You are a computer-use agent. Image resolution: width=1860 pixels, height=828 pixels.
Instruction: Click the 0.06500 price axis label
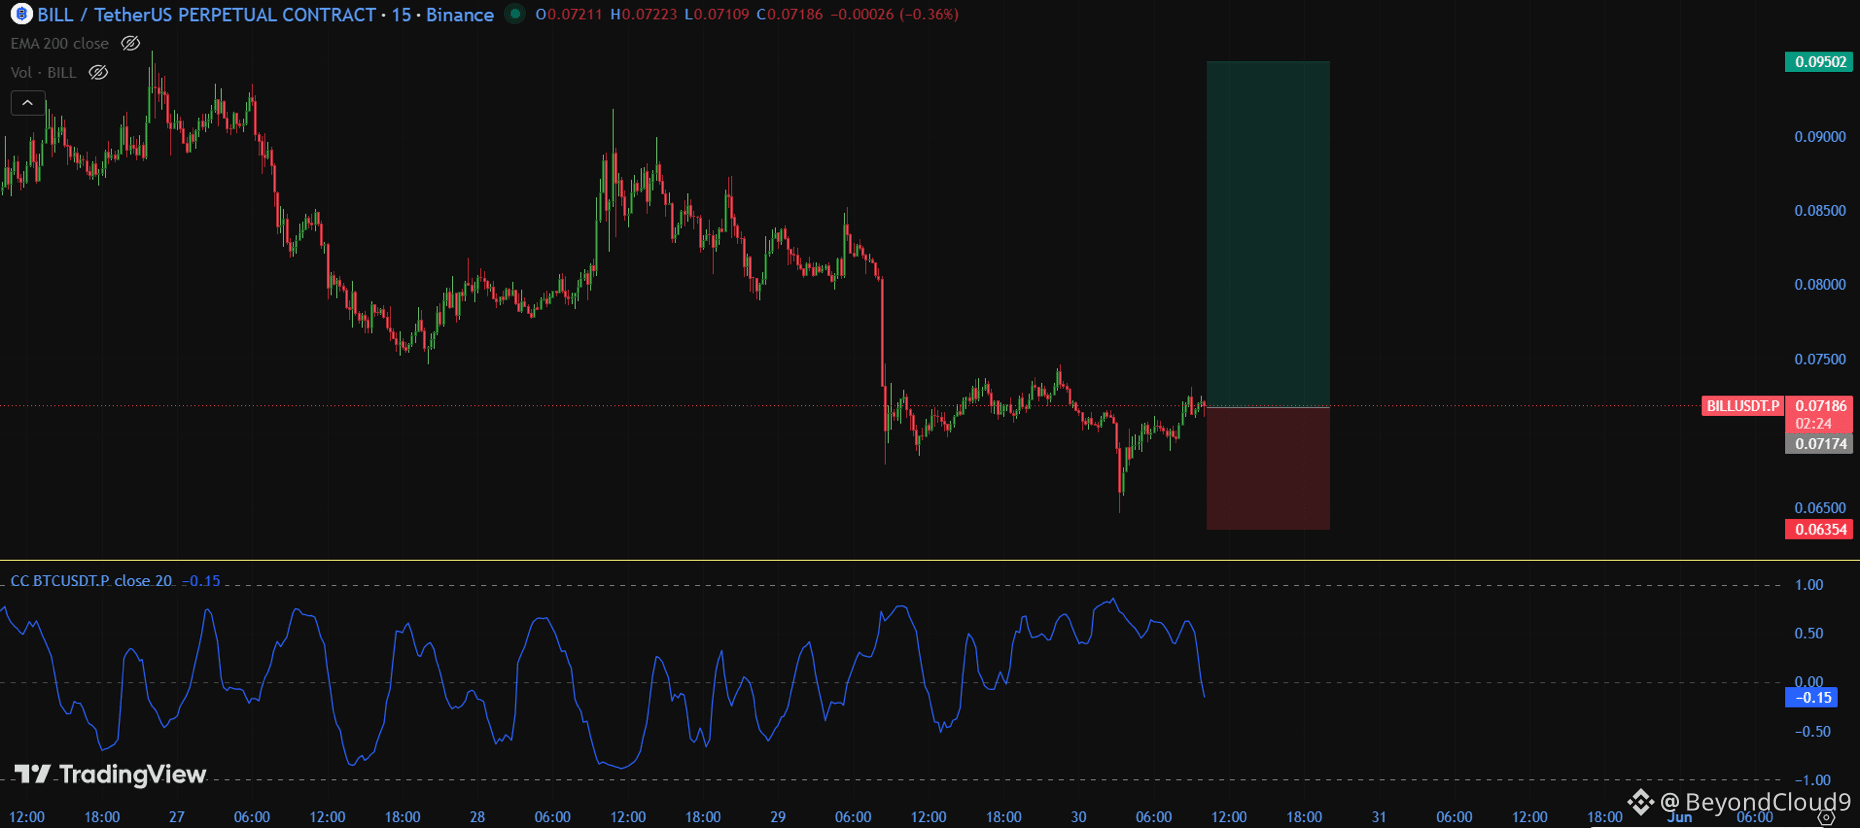click(1820, 508)
